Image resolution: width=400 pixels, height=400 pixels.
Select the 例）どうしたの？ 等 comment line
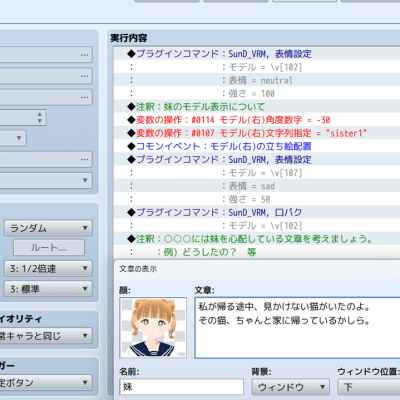(257, 252)
